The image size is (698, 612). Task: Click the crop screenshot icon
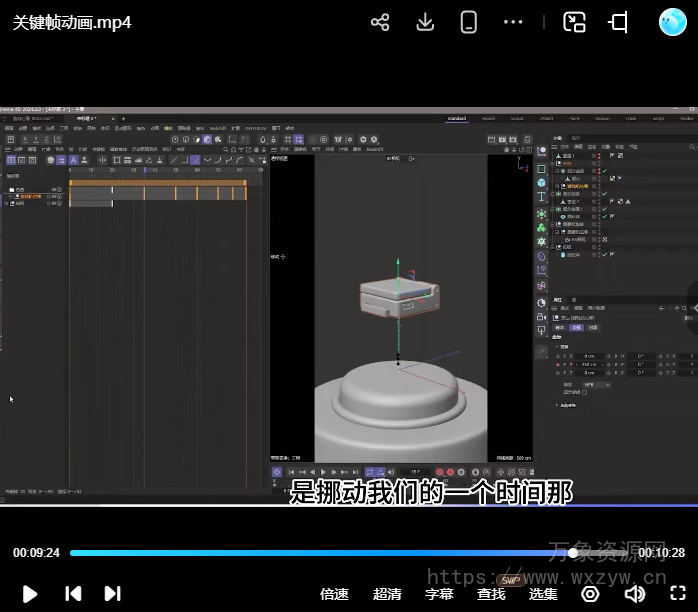point(619,22)
